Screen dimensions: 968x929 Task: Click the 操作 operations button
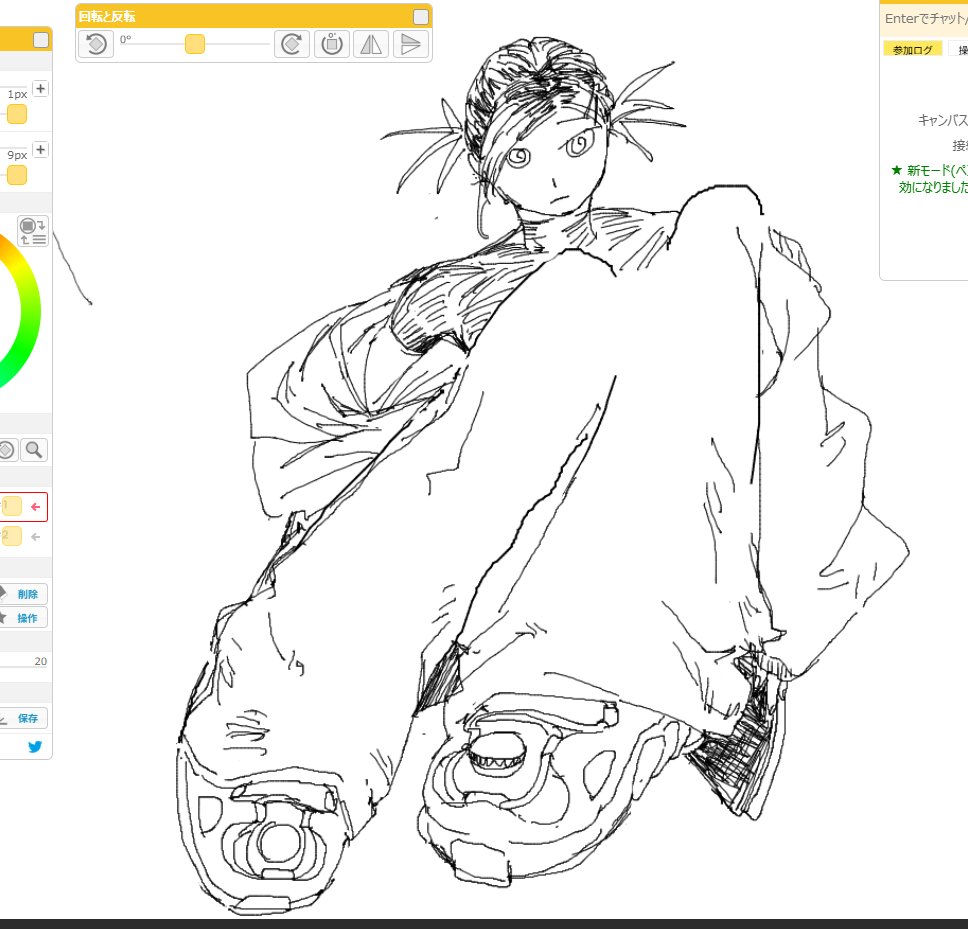pos(23,618)
